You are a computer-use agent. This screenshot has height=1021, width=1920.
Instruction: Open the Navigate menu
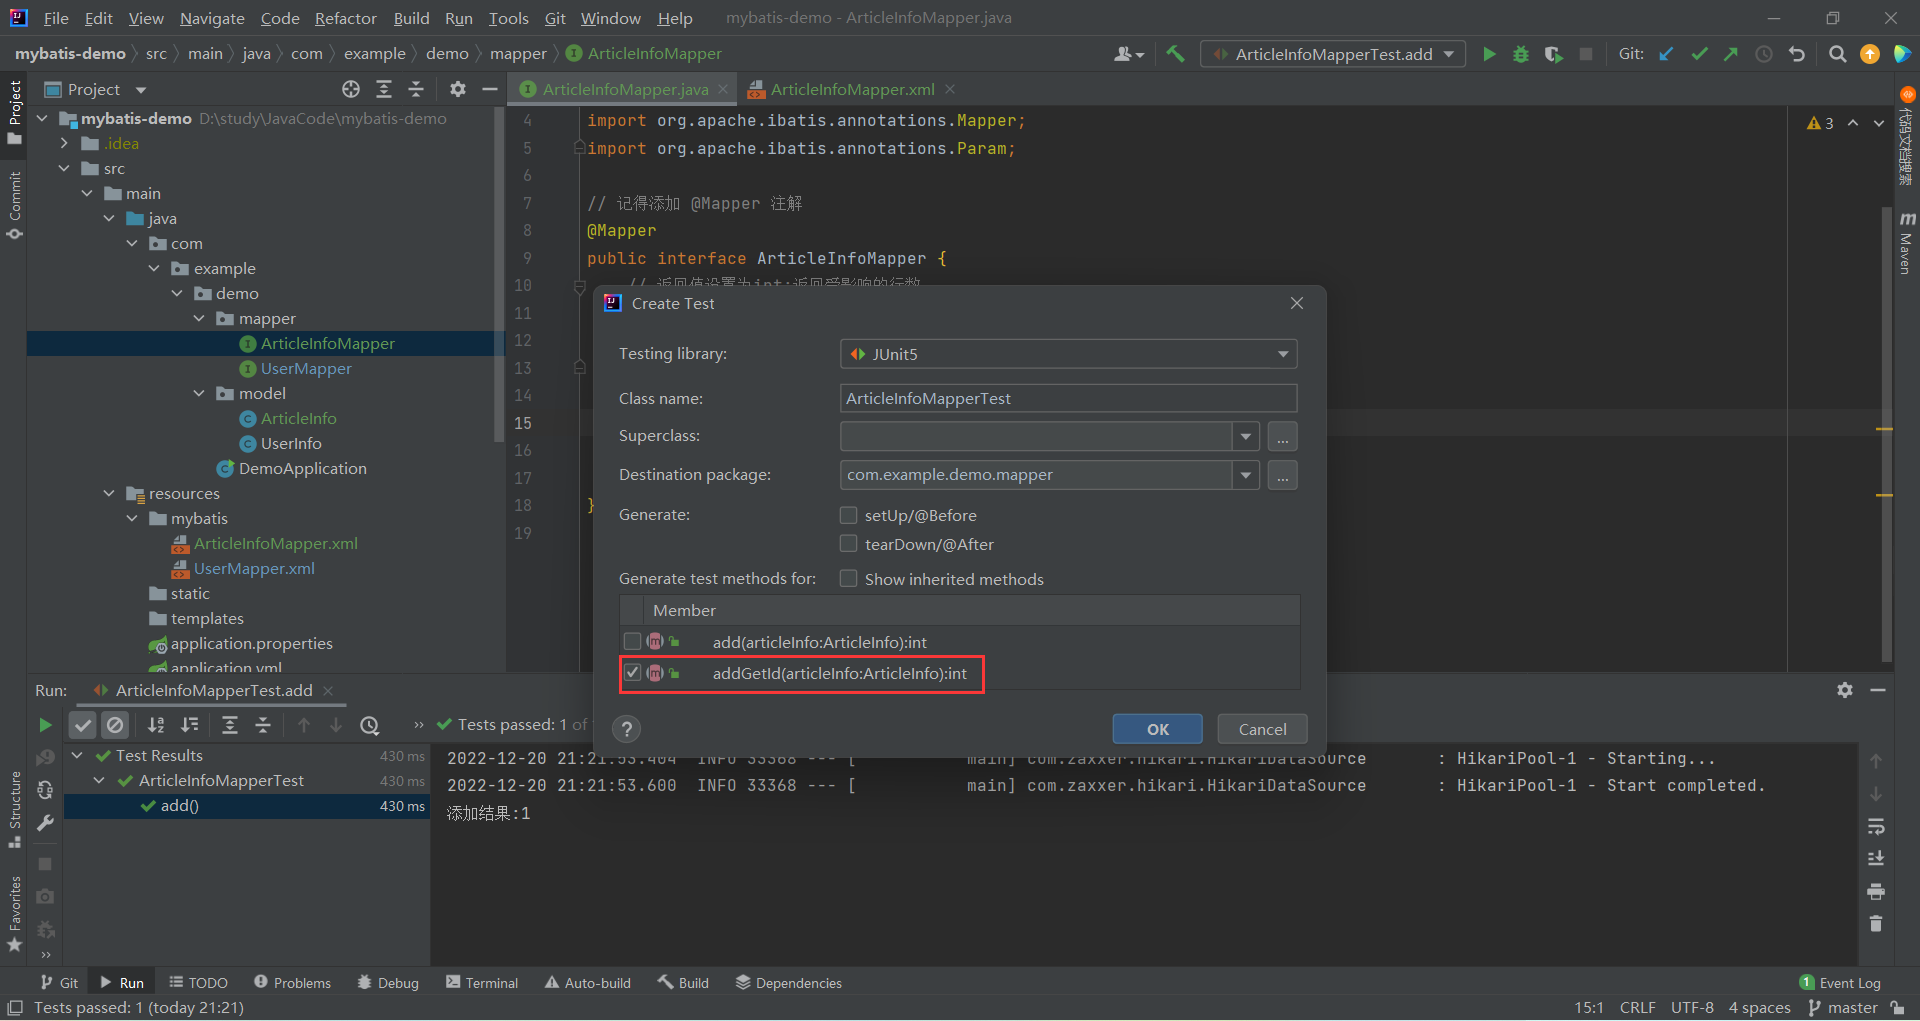[212, 18]
